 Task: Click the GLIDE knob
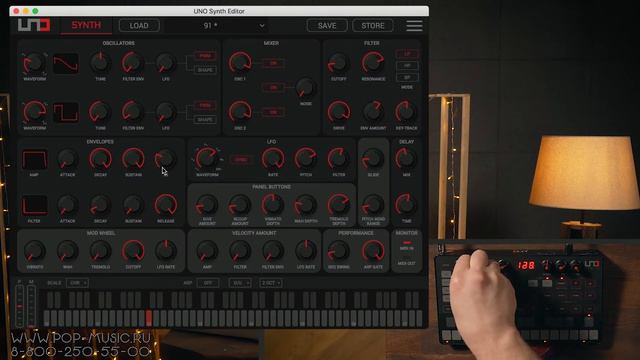[x=373, y=159]
